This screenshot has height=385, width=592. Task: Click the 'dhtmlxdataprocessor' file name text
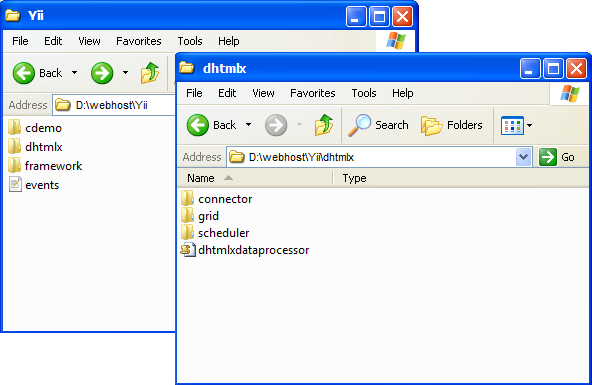(x=254, y=250)
